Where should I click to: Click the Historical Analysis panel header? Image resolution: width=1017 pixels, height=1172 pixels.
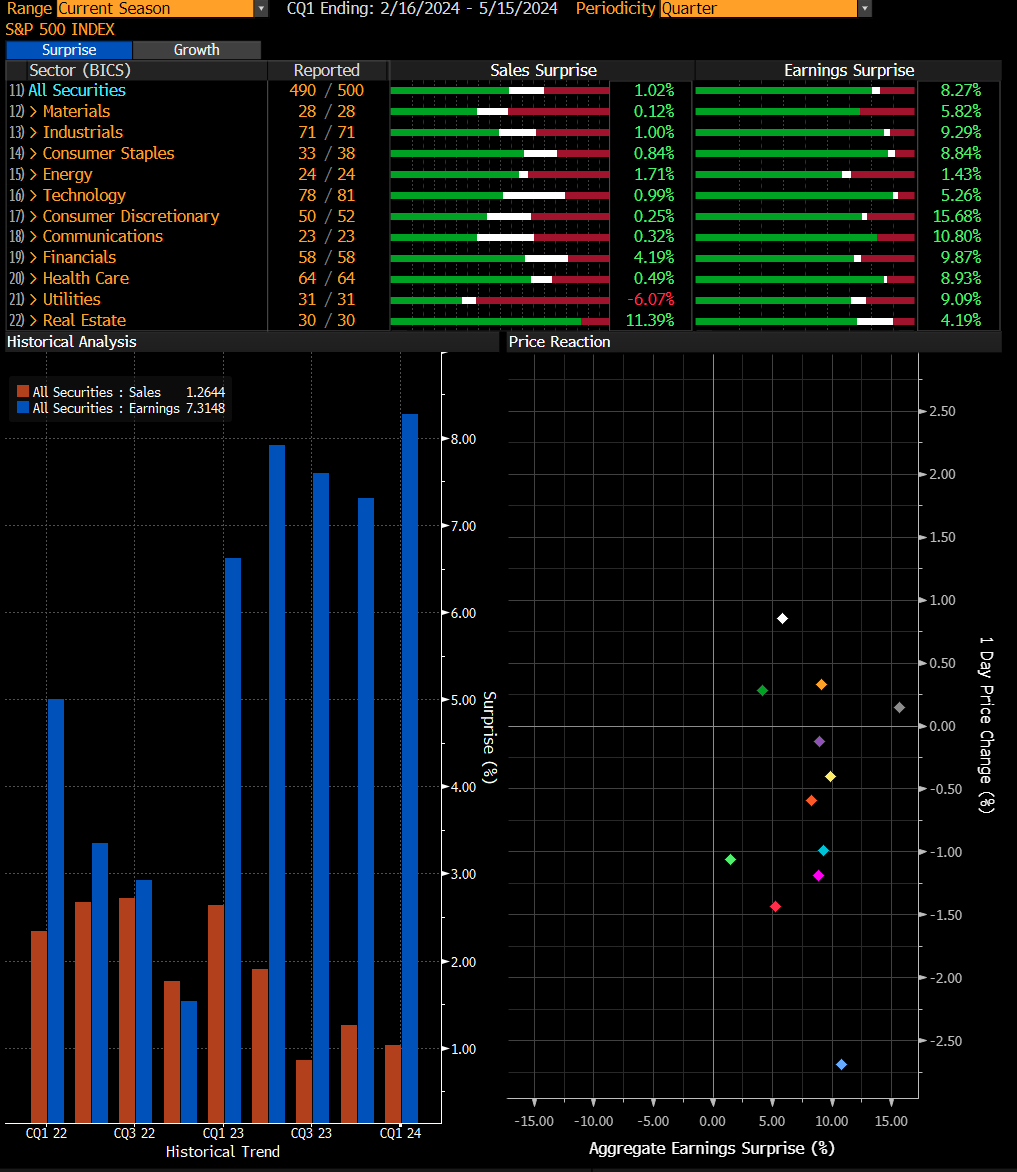pyautogui.click(x=252, y=342)
